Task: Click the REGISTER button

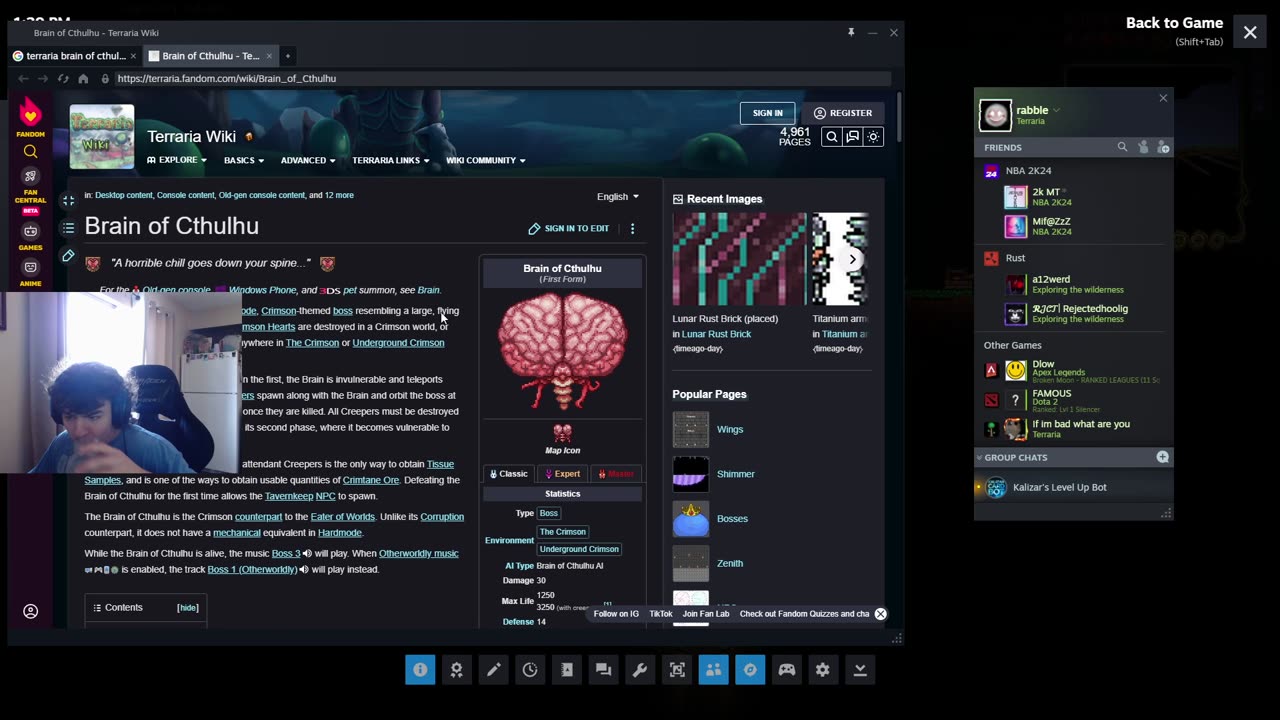Action: (x=843, y=113)
